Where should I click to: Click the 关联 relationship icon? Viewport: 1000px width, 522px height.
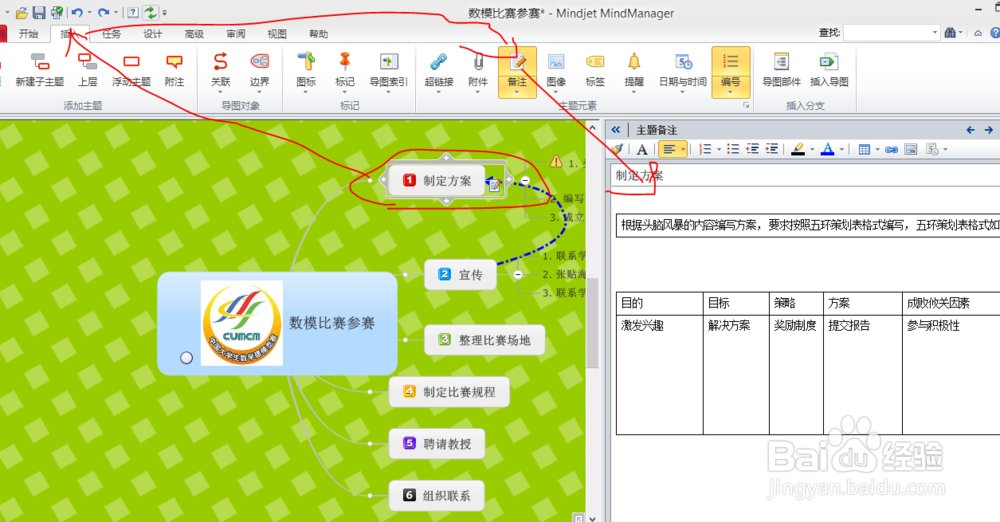point(221,62)
